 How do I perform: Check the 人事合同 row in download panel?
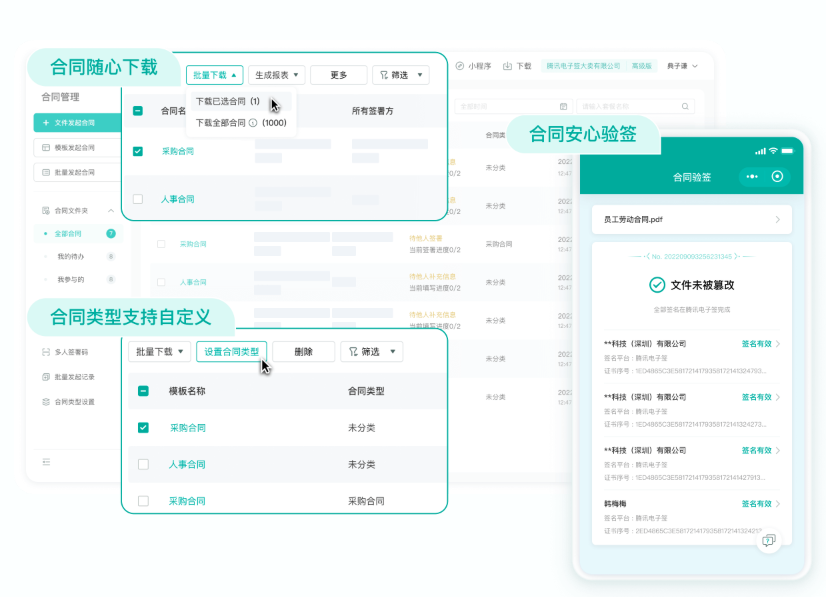(x=137, y=199)
